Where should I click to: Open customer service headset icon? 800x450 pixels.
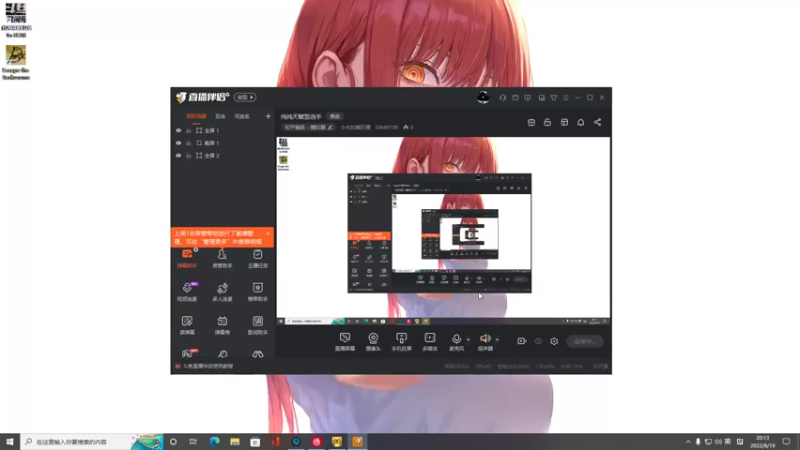pyautogui.click(x=503, y=97)
